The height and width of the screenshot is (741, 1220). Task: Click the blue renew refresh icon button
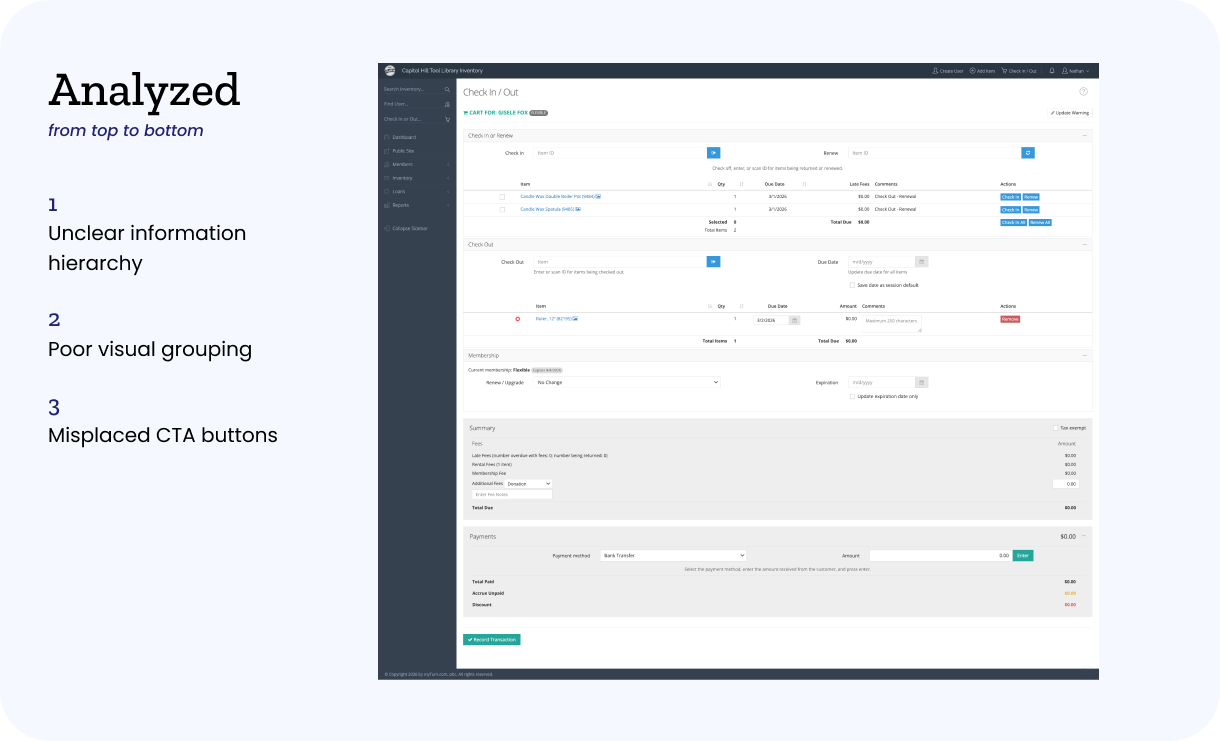coord(1027,153)
